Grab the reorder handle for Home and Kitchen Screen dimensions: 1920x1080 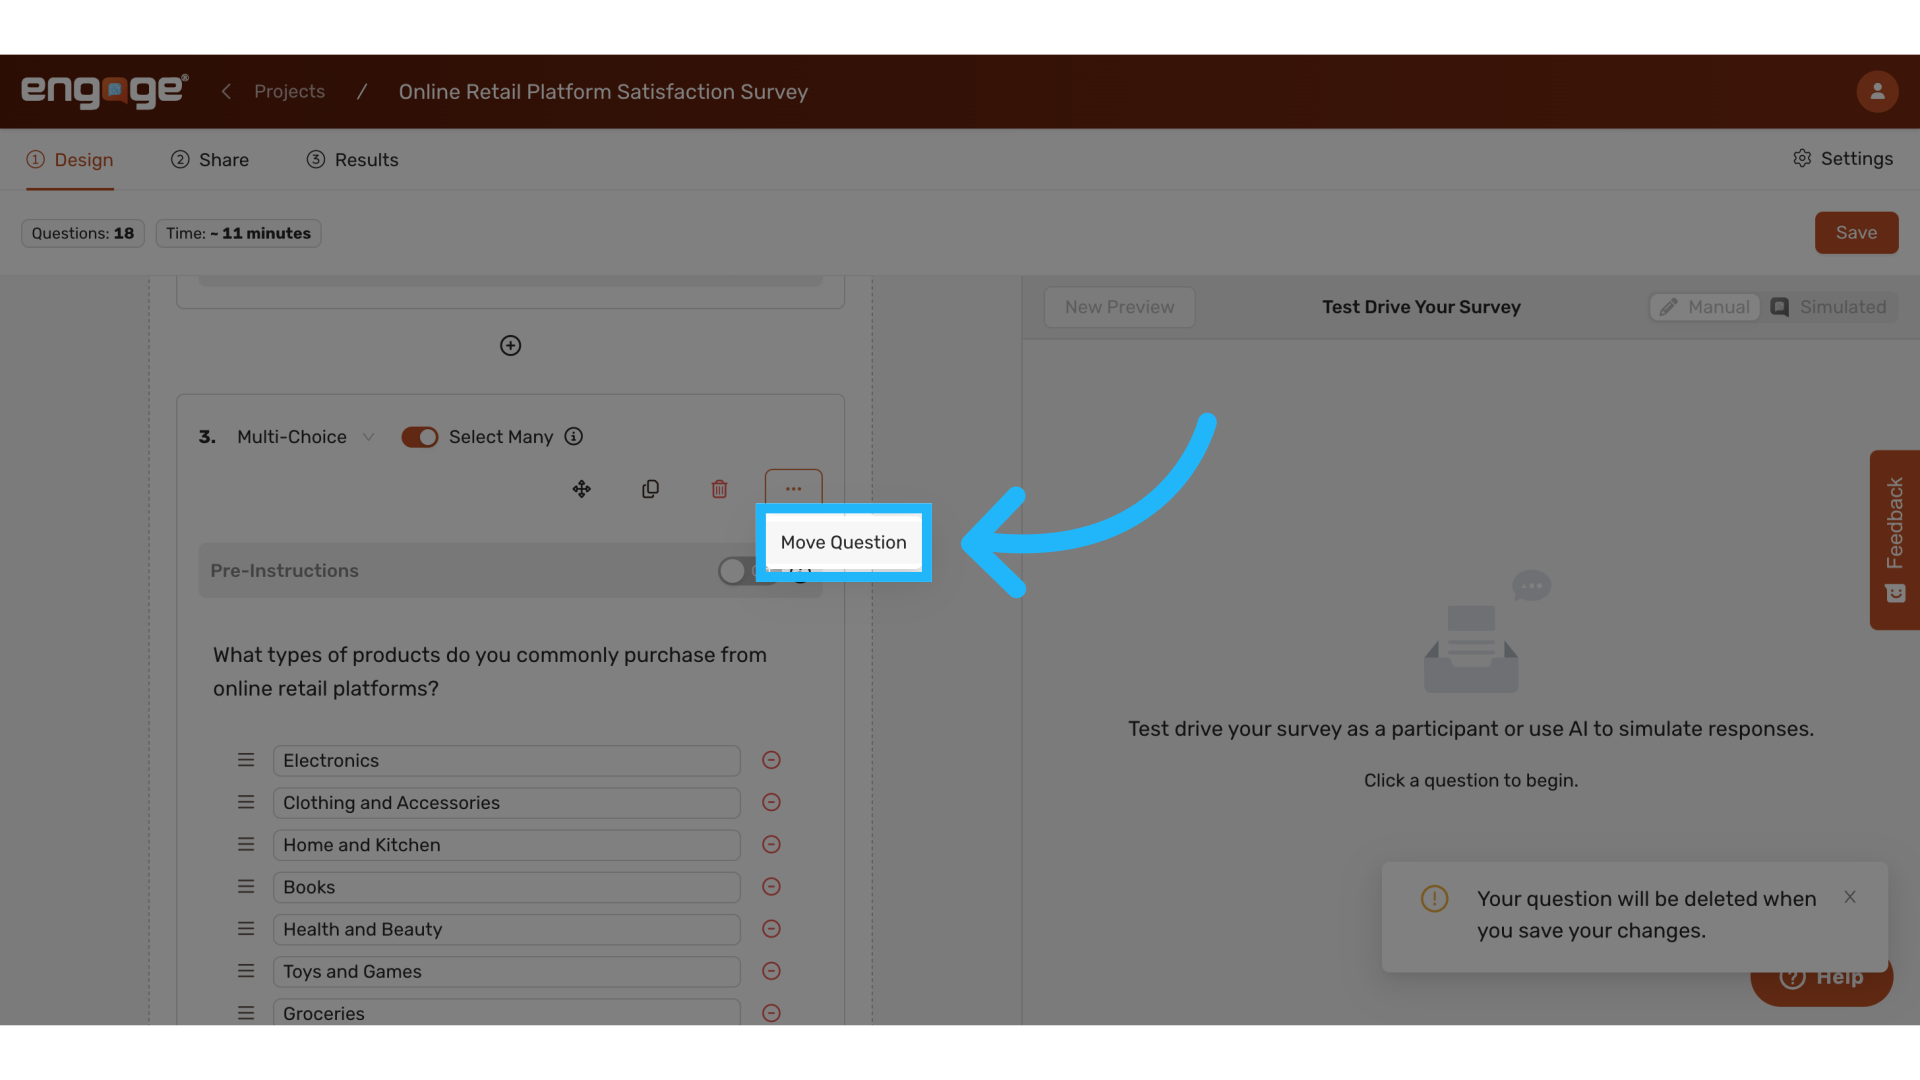click(246, 844)
